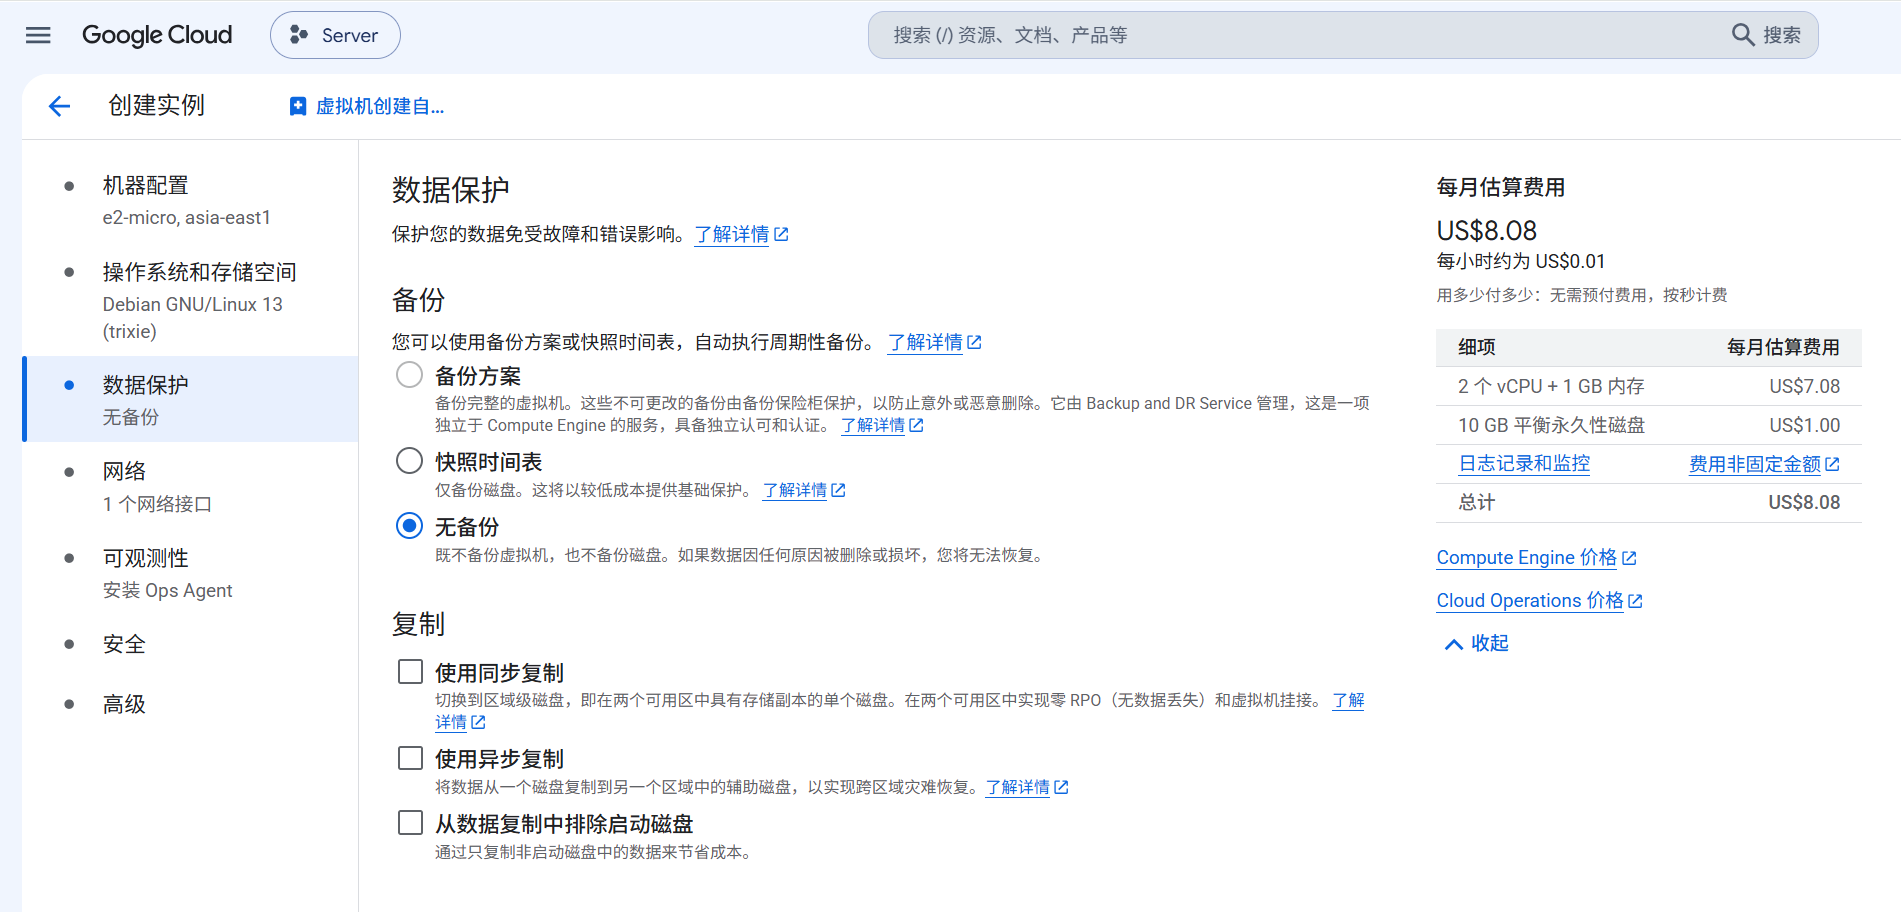Open 了解详情 link under 数据保护 heading
Image resolution: width=1901 pixels, height=912 pixels.
[741, 234]
